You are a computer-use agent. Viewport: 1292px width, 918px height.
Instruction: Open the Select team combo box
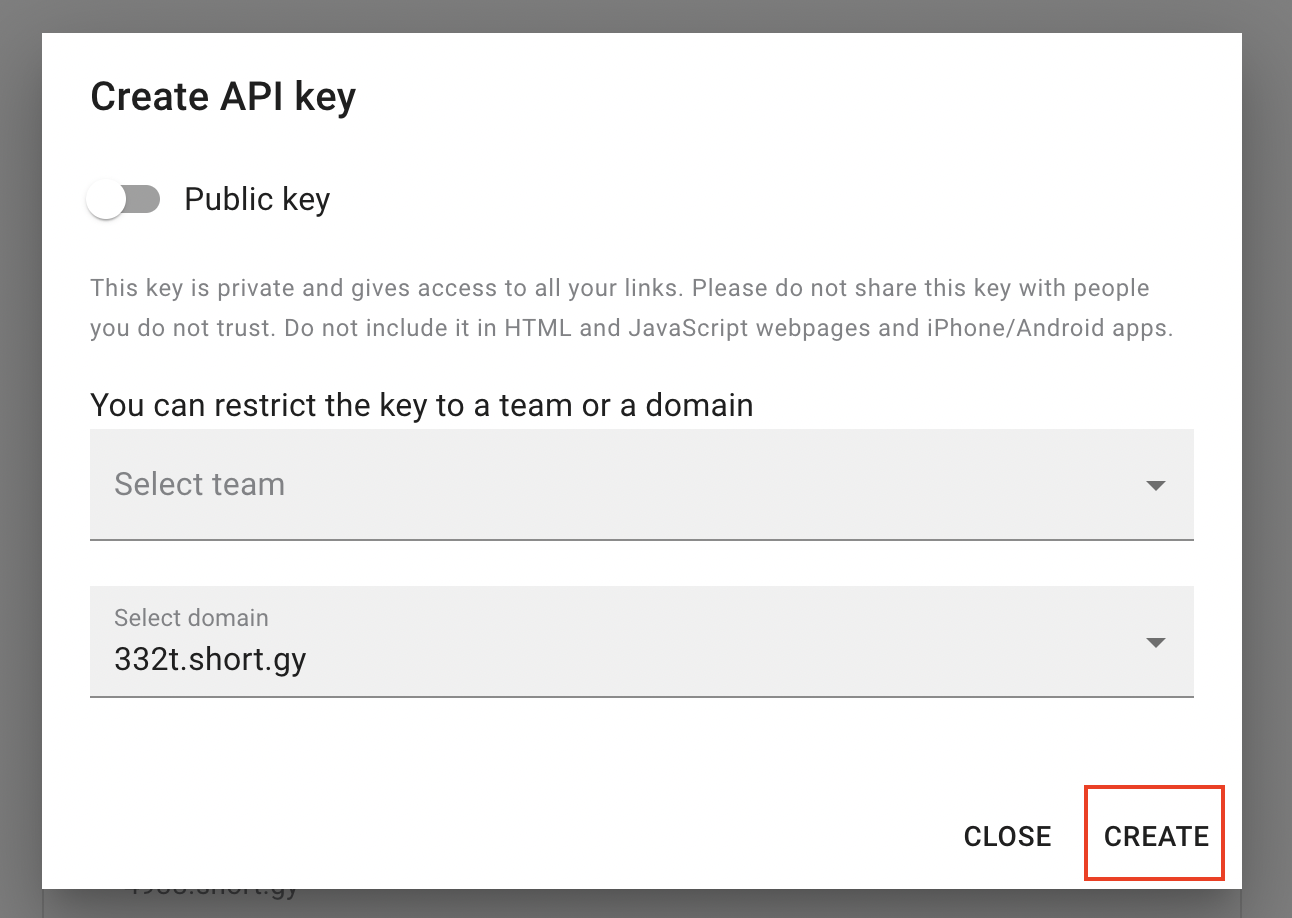click(x=640, y=485)
